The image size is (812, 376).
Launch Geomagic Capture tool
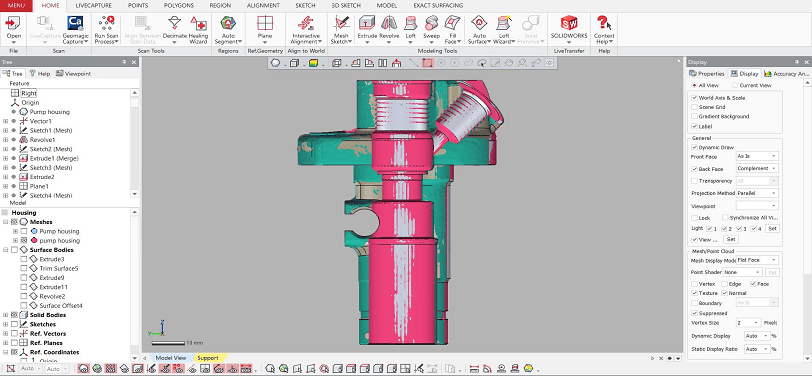point(76,30)
